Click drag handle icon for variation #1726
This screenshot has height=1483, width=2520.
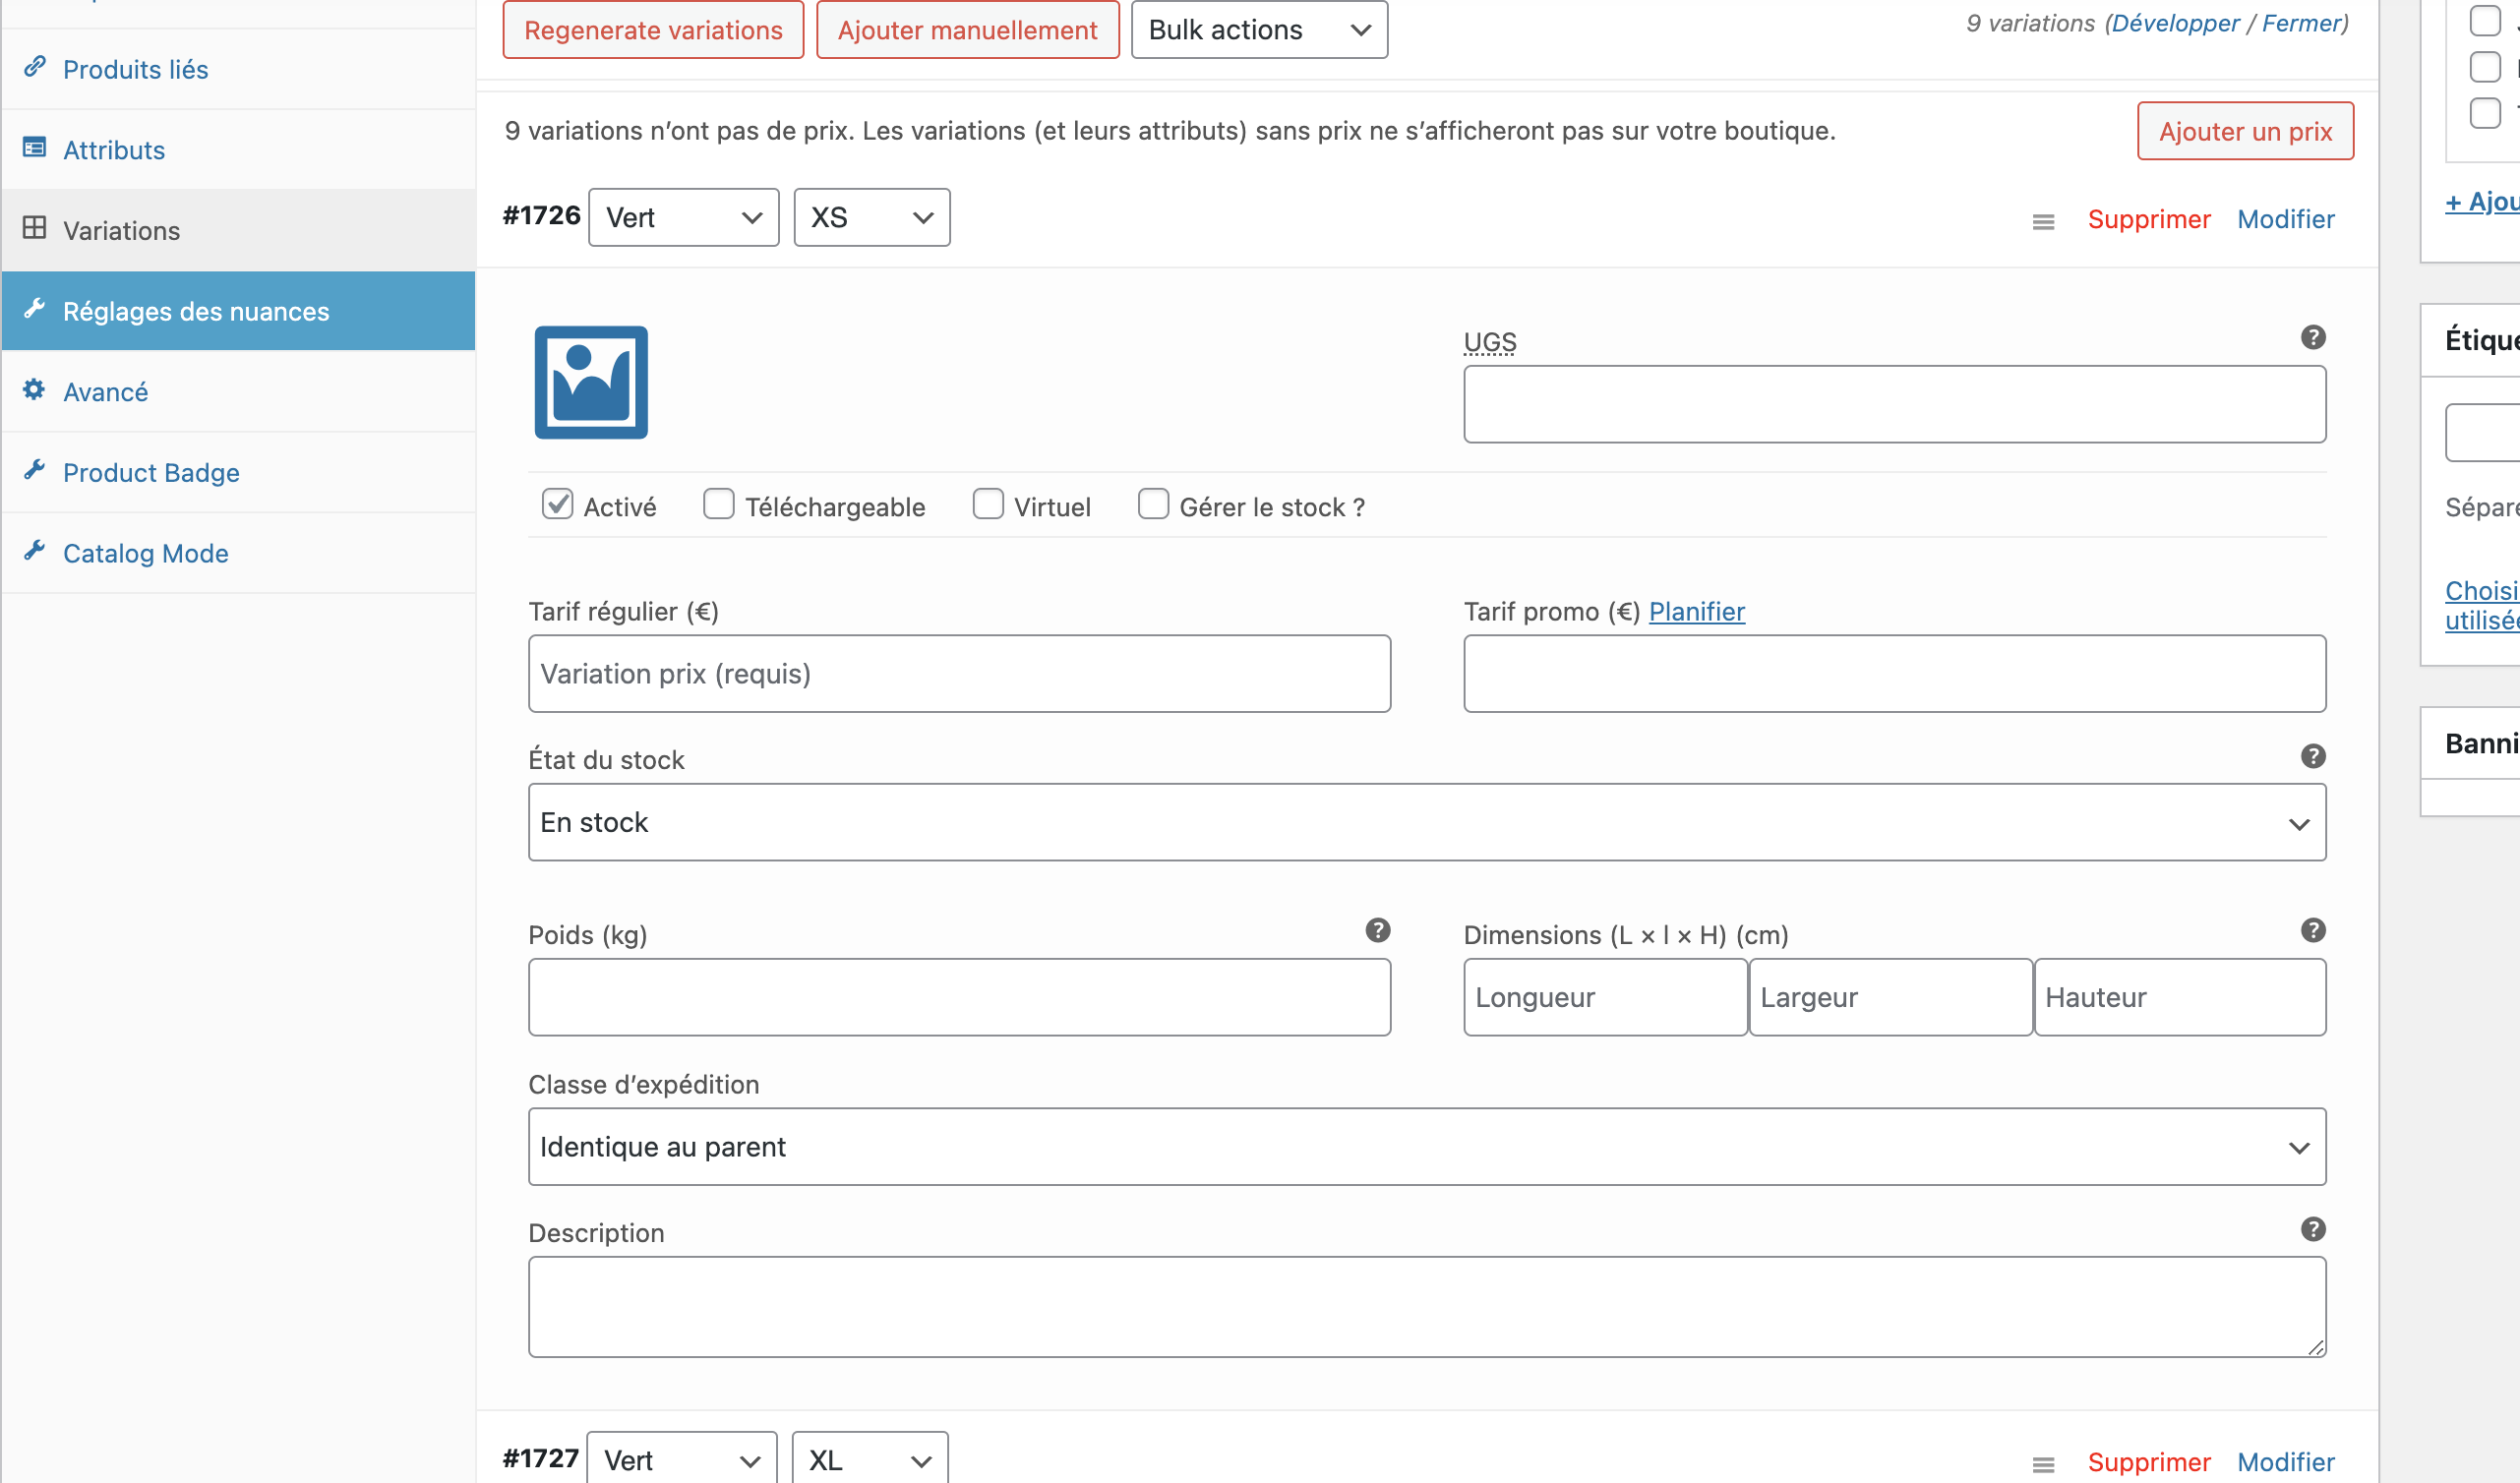pyautogui.click(x=2043, y=221)
